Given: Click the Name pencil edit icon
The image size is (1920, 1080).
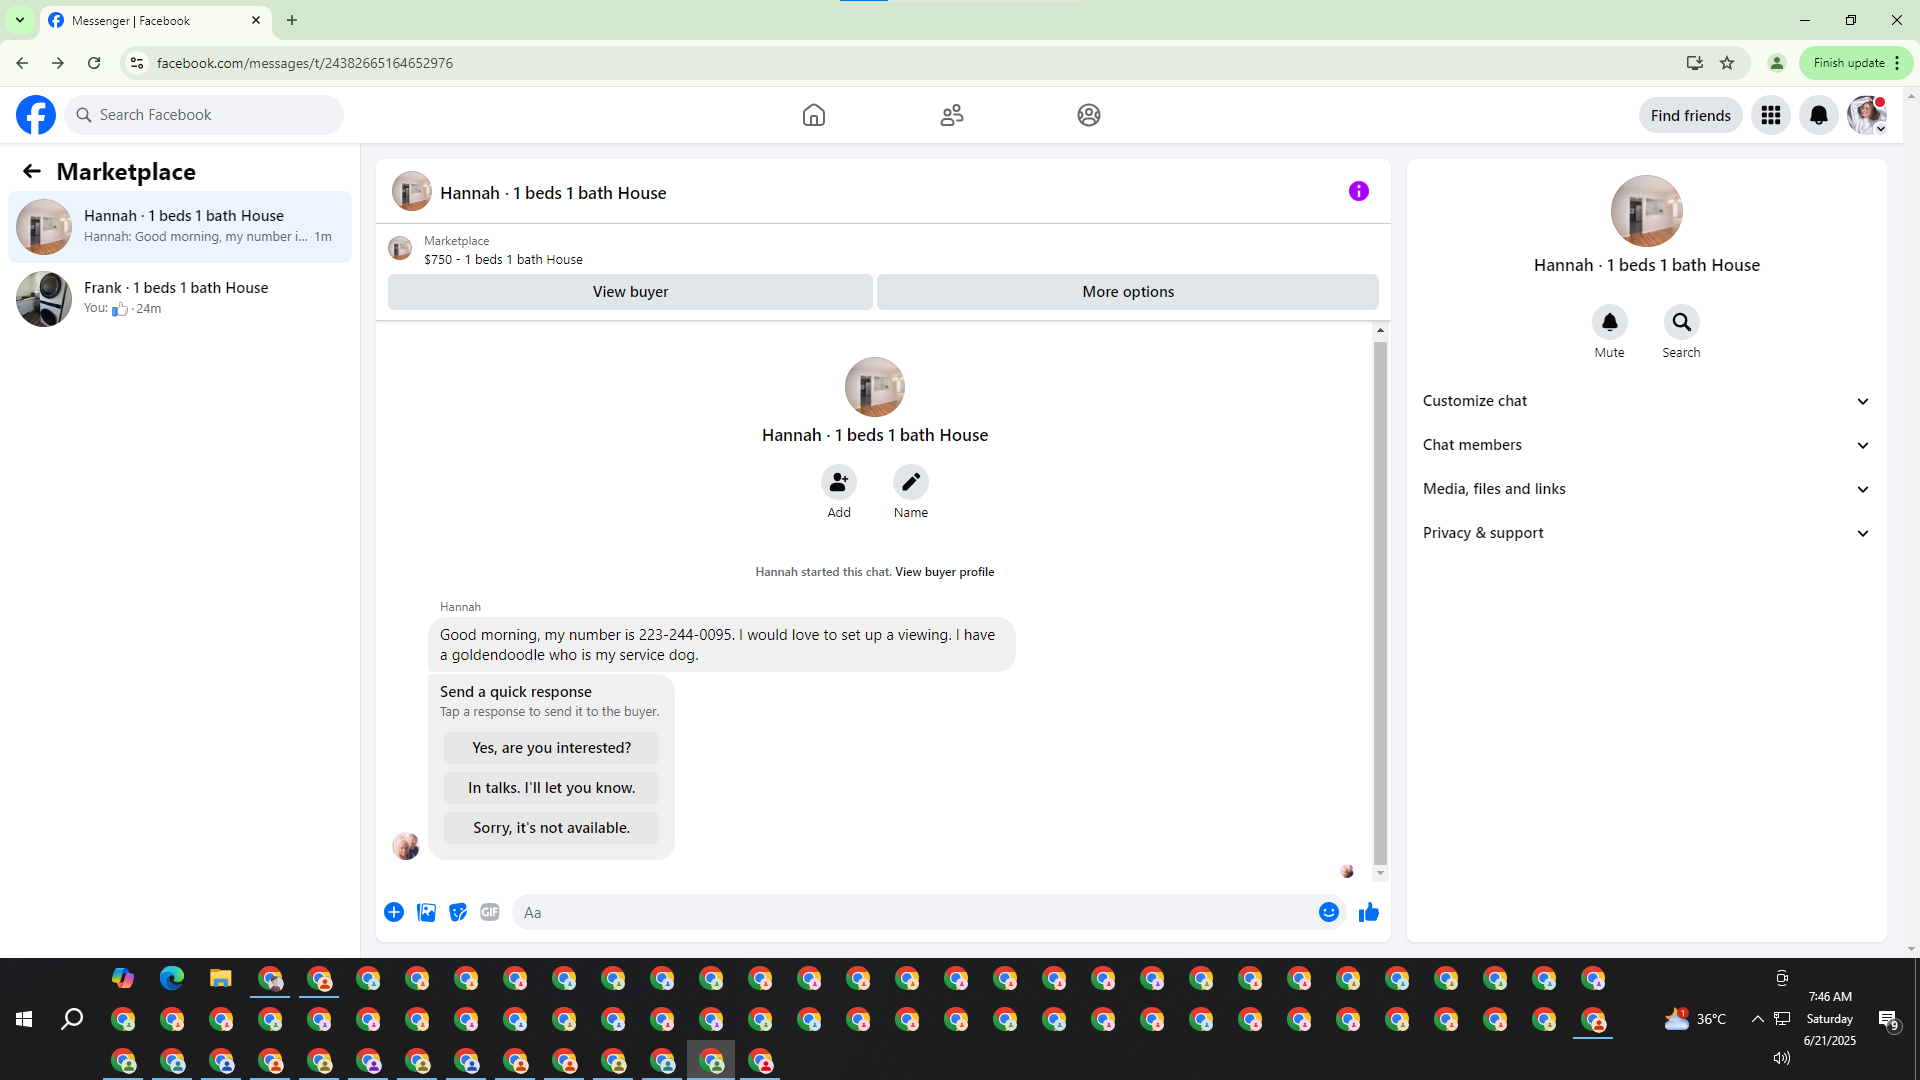Looking at the screenshot, I should tap(910, 482).
